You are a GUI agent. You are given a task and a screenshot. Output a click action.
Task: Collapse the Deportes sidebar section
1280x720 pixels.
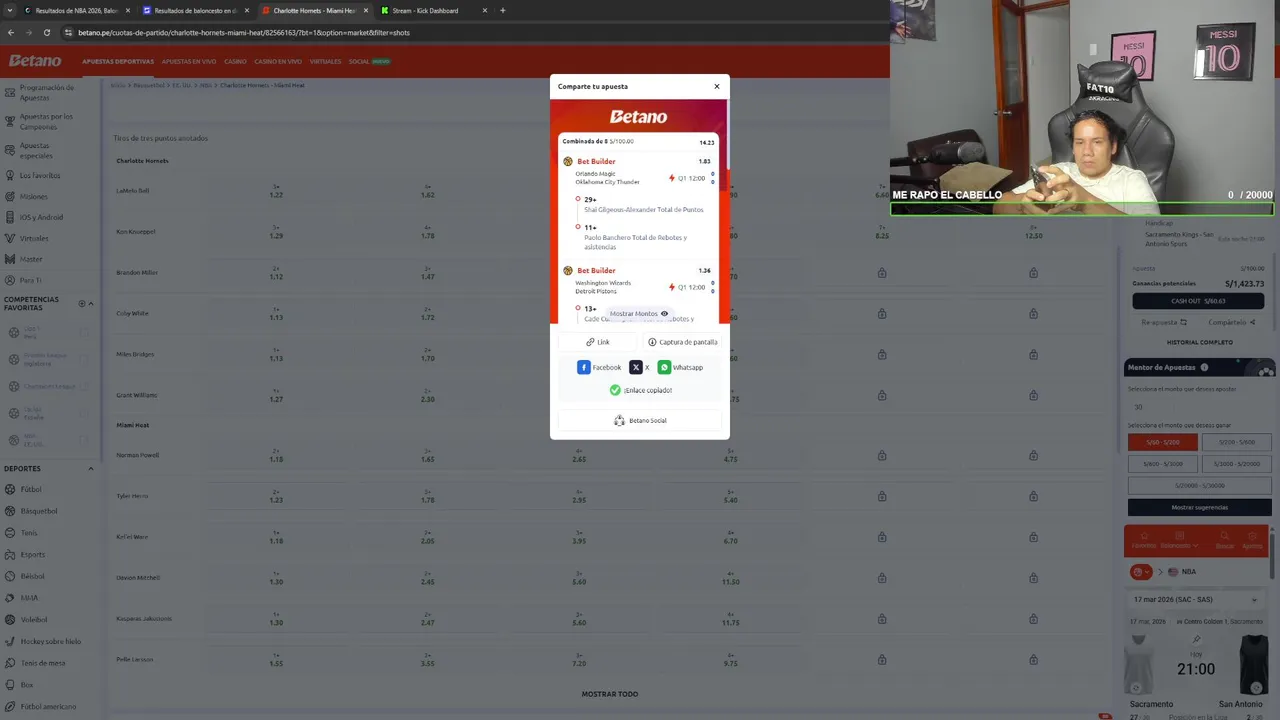pos(91,468)
